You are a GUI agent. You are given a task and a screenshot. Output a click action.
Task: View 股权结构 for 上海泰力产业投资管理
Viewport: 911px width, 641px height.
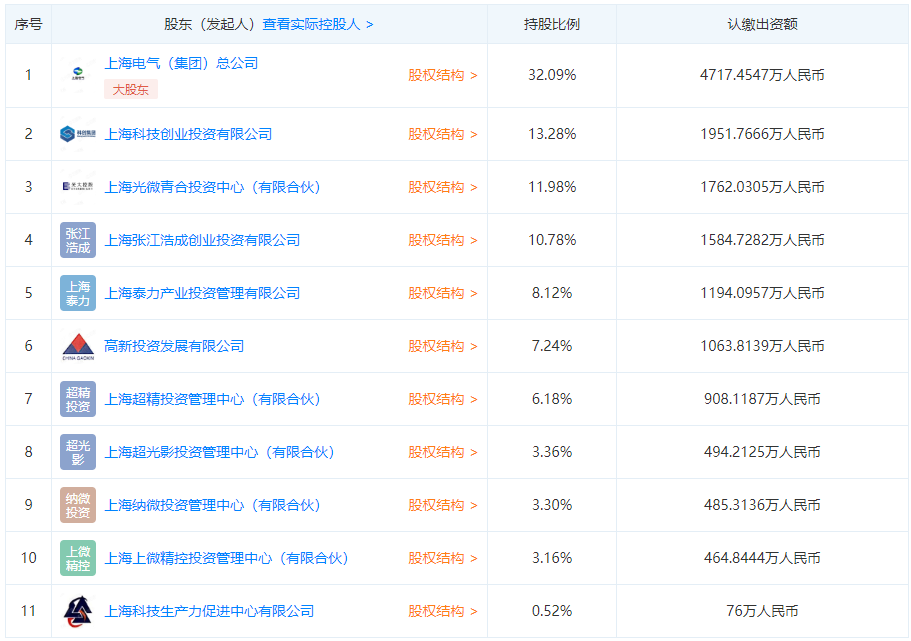click(x=443, y=293)
